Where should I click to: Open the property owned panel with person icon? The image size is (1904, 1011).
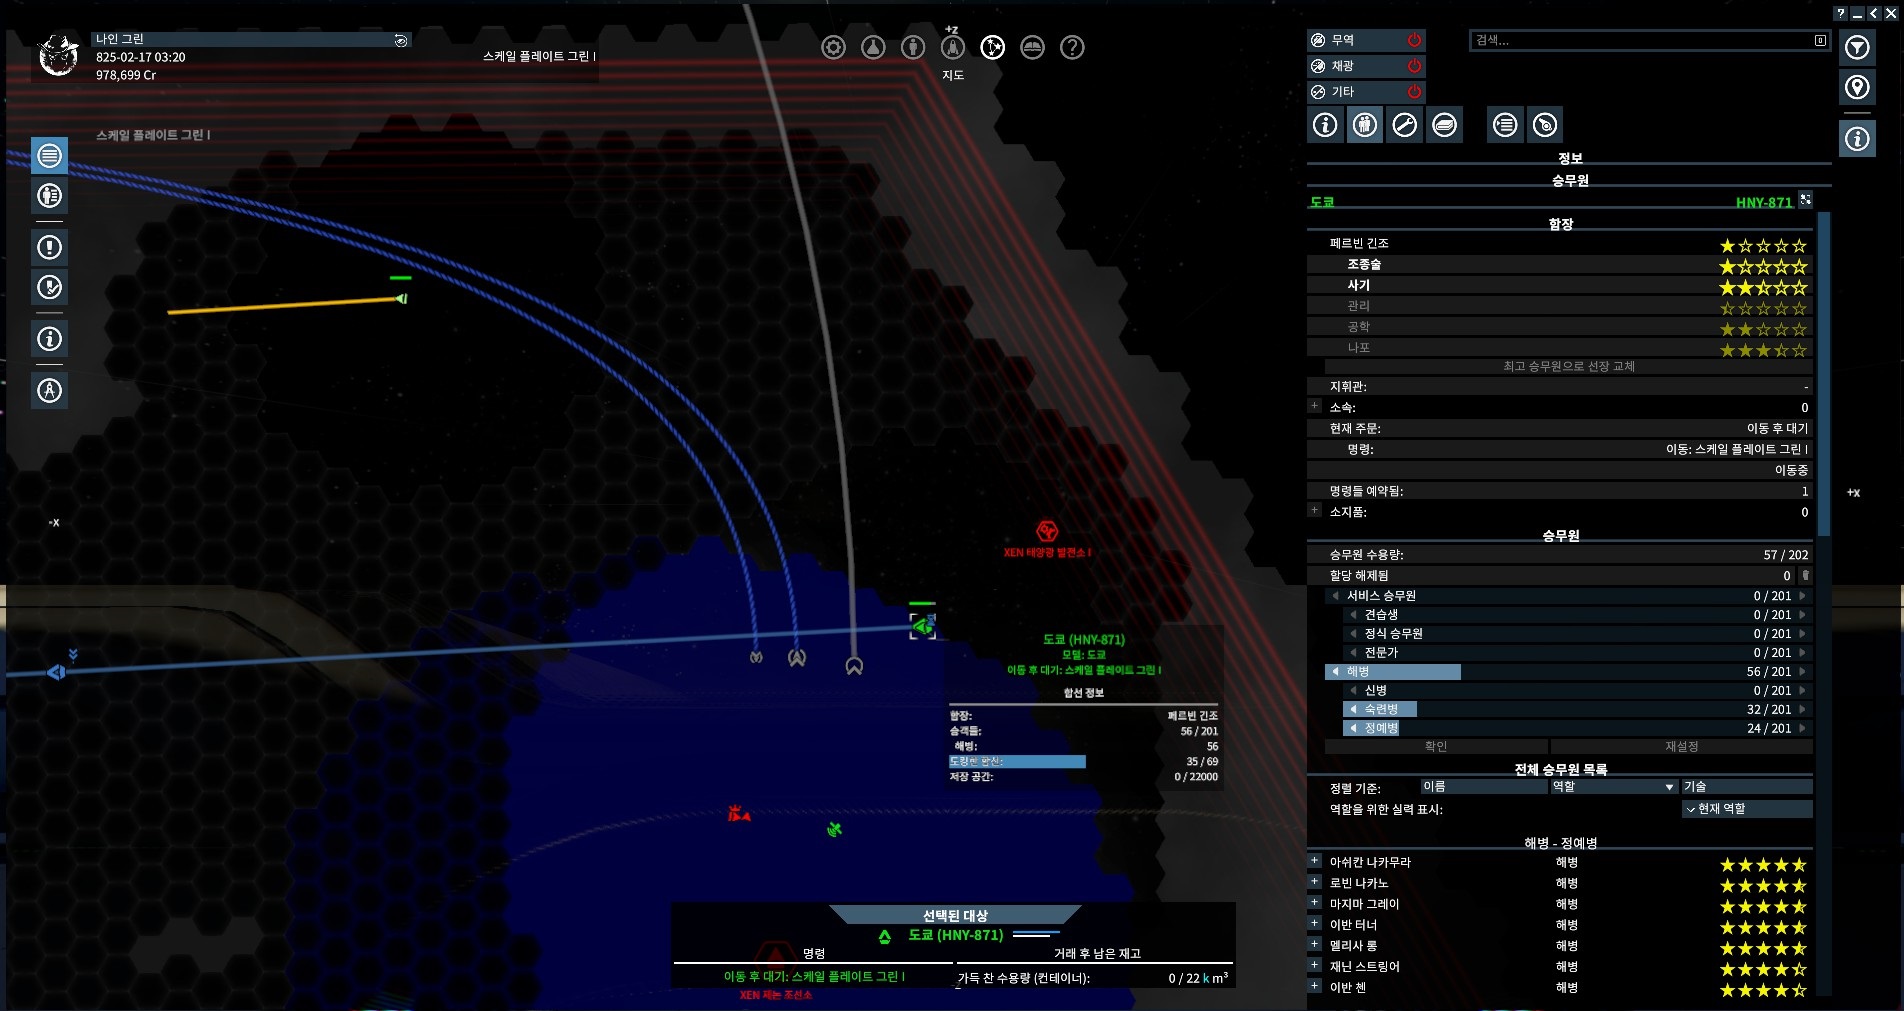49,195
